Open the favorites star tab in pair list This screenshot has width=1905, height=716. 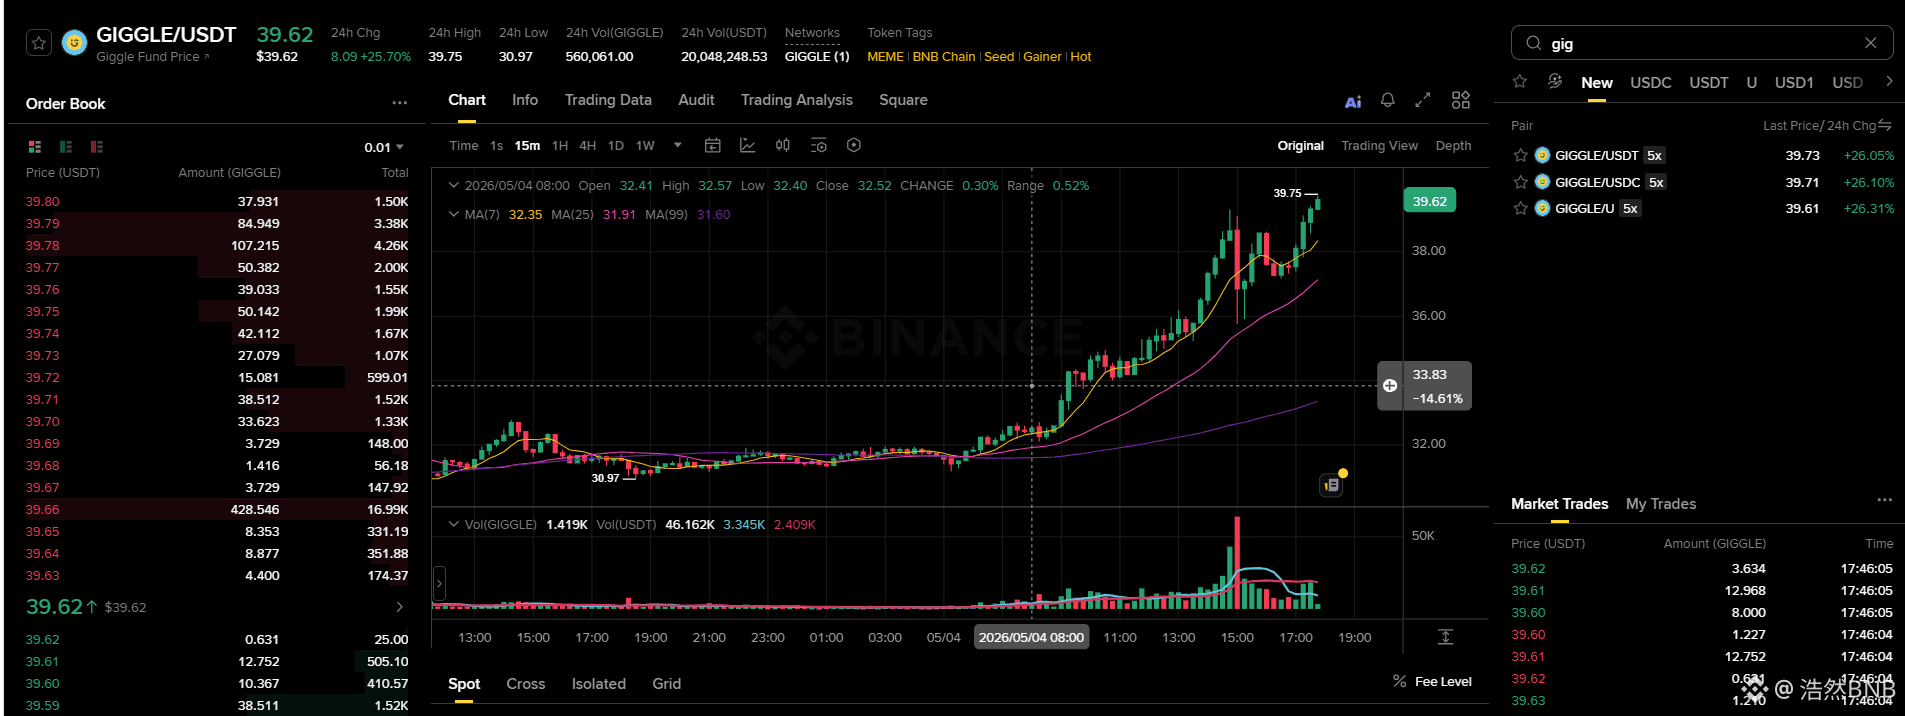pos(1520,82)
